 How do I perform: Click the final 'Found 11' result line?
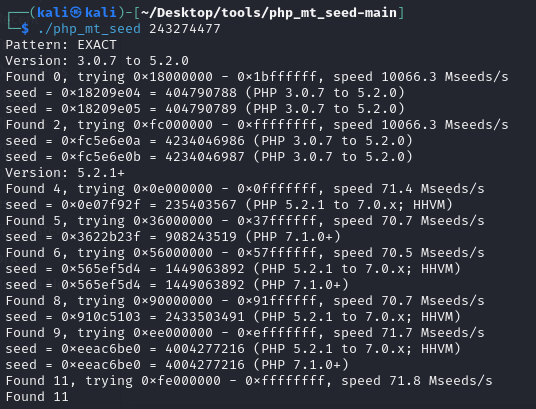click(37, 397)
